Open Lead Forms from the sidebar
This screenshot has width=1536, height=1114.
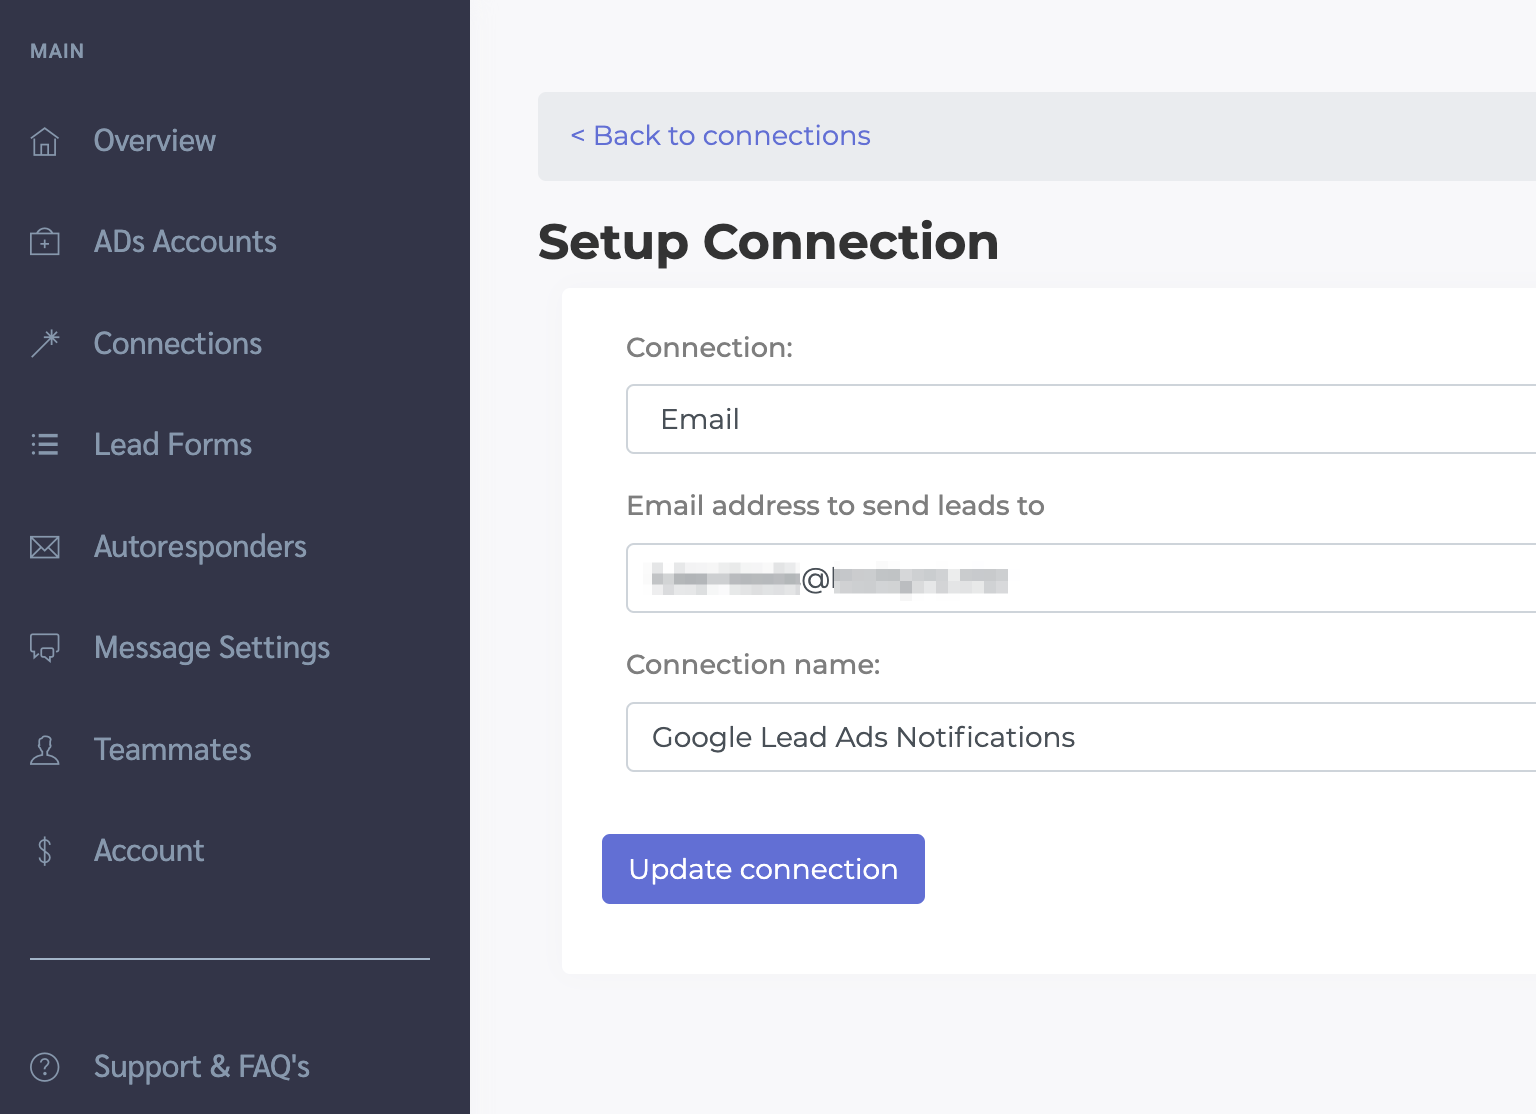pyautogui.click(x=172, y=444)
